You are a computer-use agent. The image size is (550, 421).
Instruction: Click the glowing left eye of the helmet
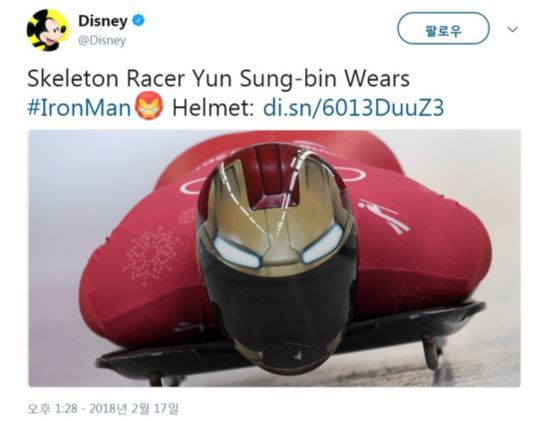click(x=237, y=251)
